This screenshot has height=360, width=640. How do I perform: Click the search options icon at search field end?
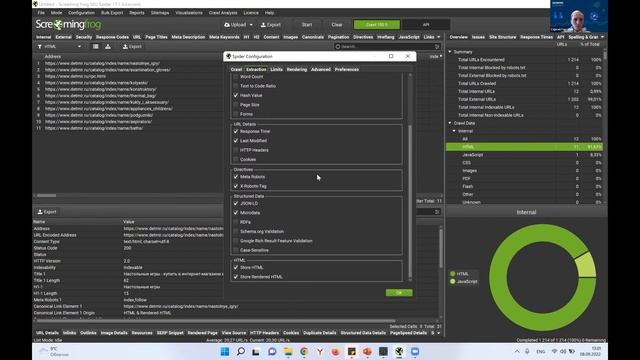(437, 47)
